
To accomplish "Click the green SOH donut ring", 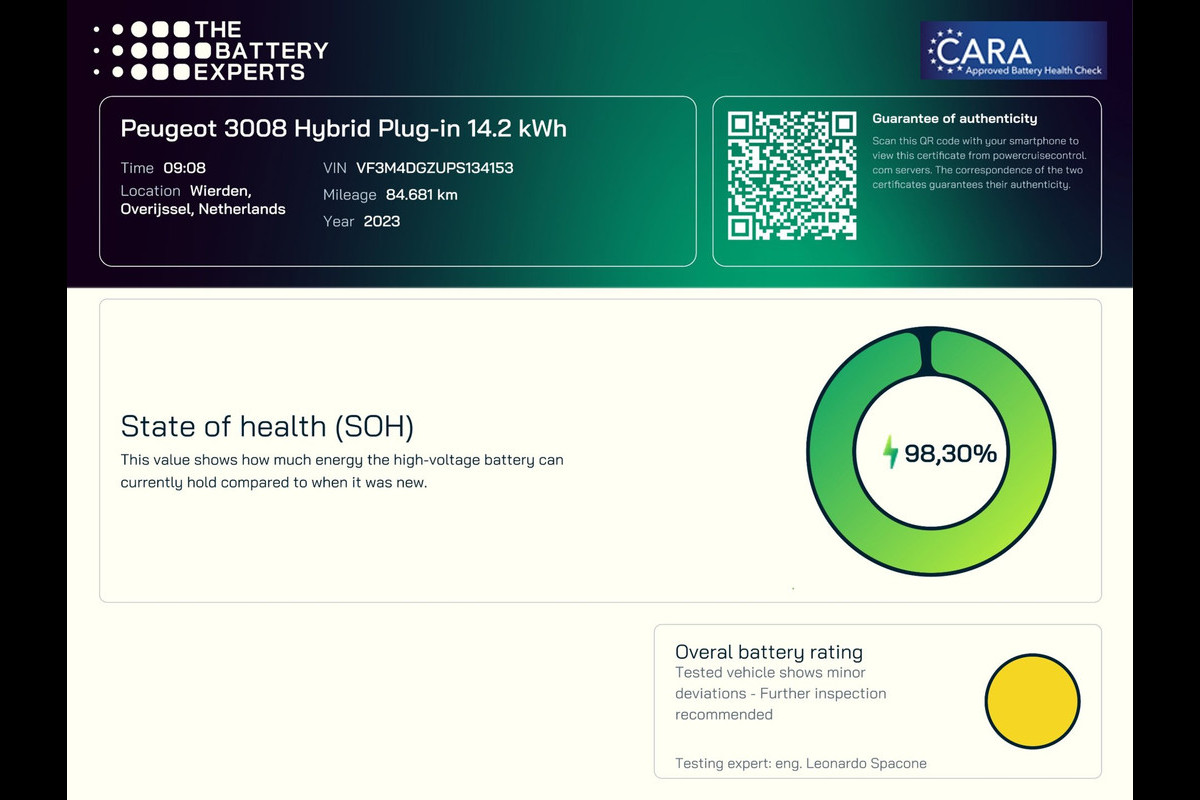I will pyautogui.click(x=932, y=453).
